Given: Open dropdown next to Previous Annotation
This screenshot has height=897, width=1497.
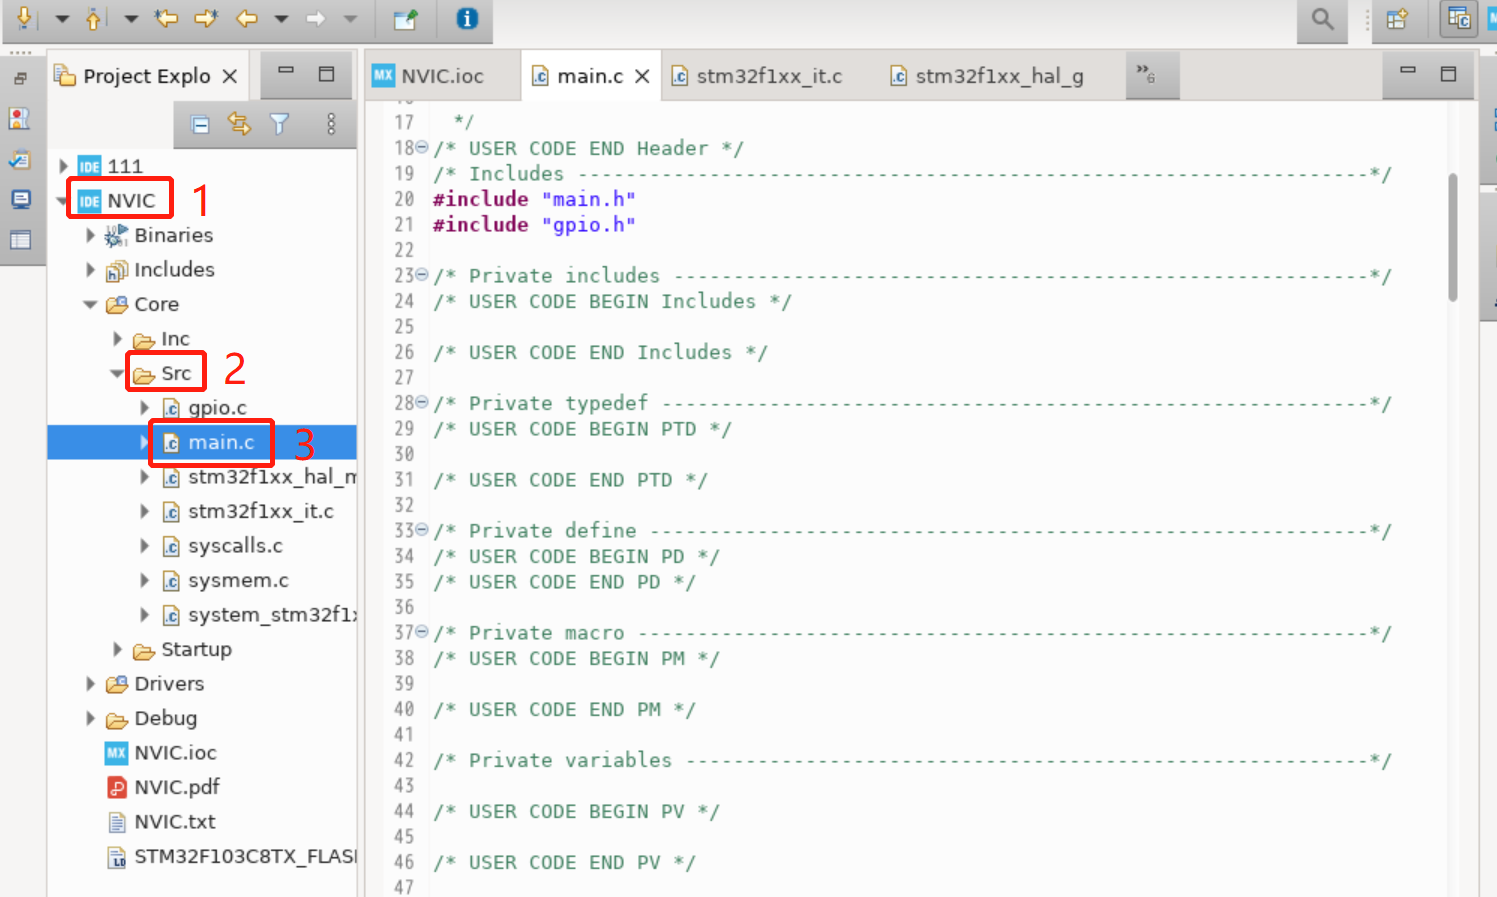Looking at the screenshot, I should pos(130,18).
